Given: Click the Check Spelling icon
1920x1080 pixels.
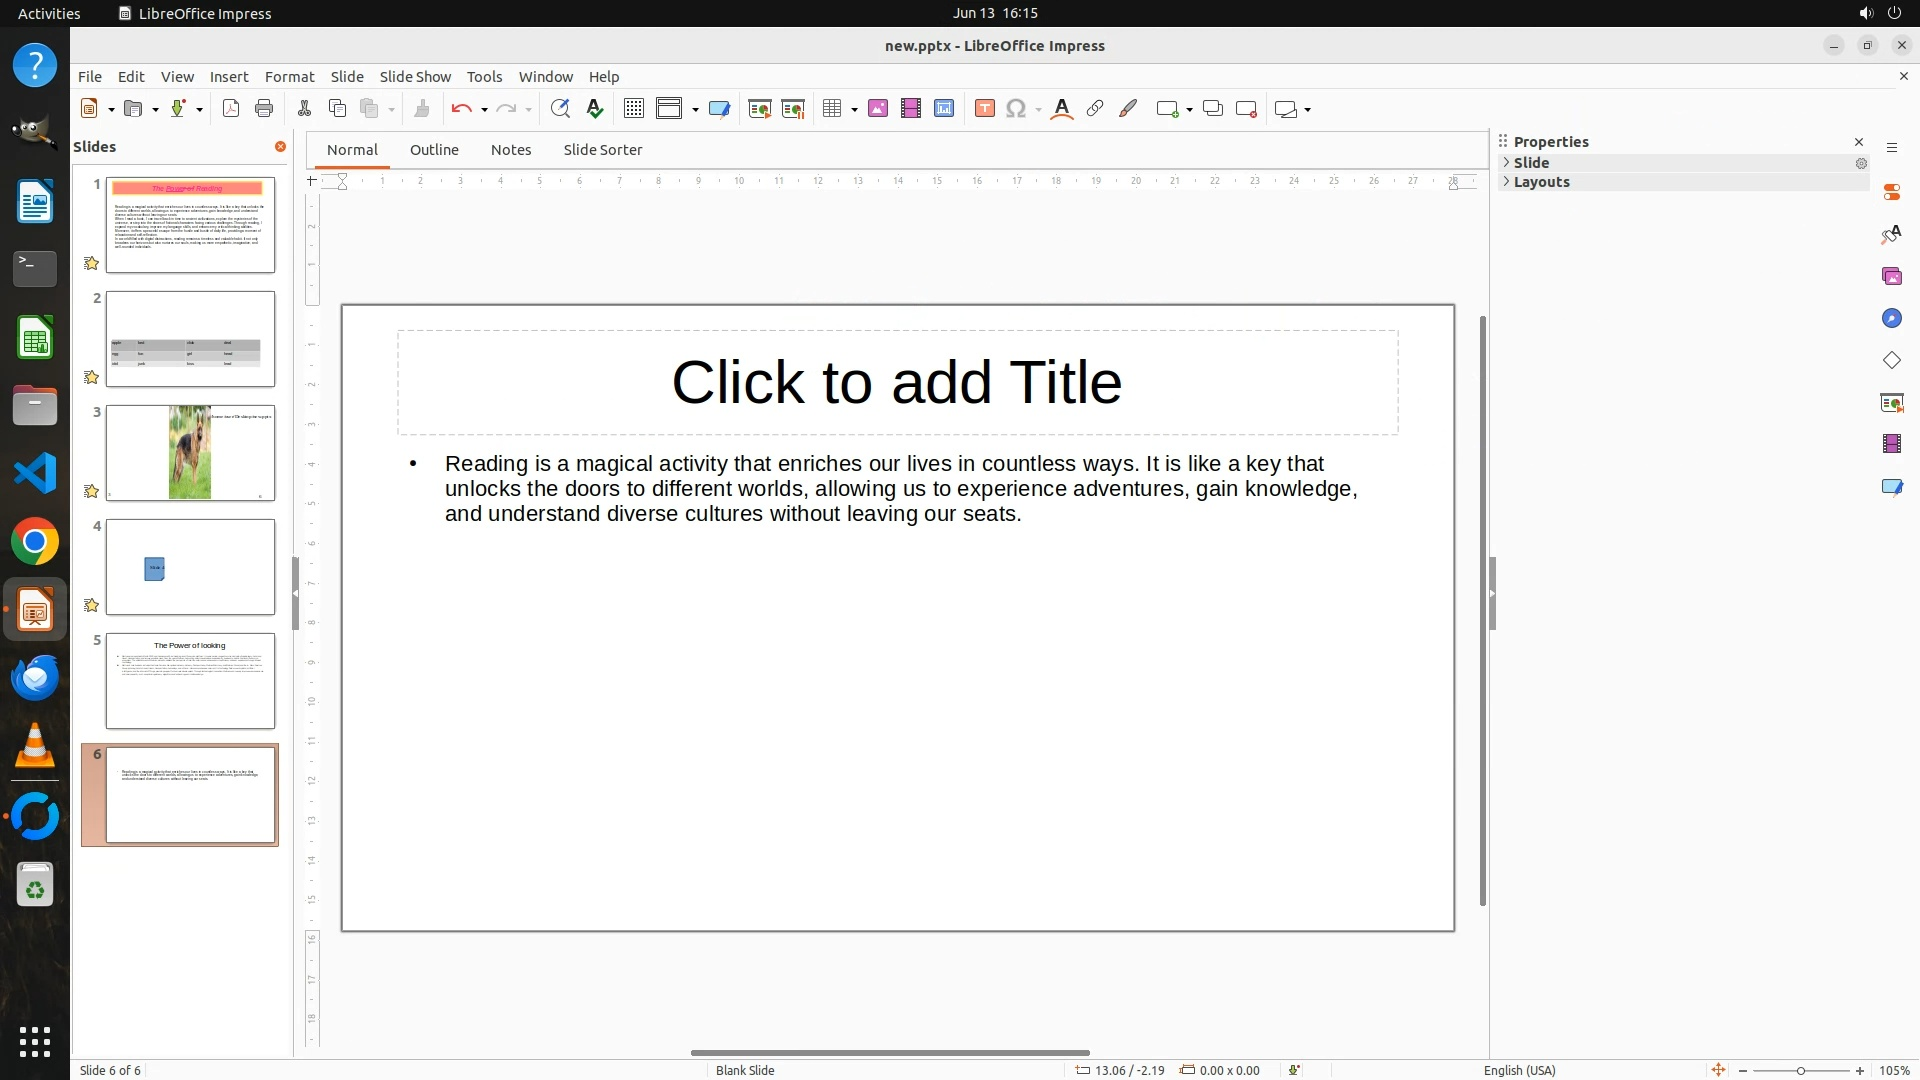Looking at the screenshot, I should [x=595, y=109].
